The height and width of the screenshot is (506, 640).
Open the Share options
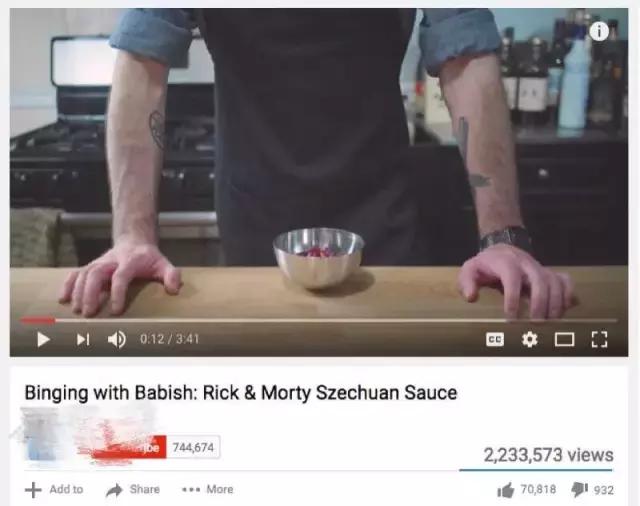point(133,489)
